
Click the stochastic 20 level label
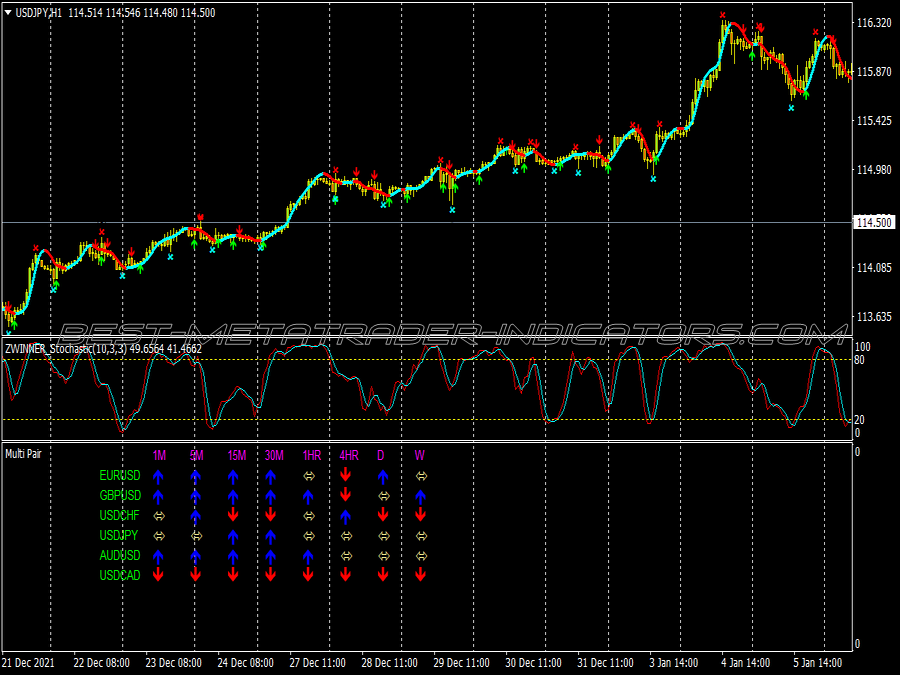tap(859, 420)
